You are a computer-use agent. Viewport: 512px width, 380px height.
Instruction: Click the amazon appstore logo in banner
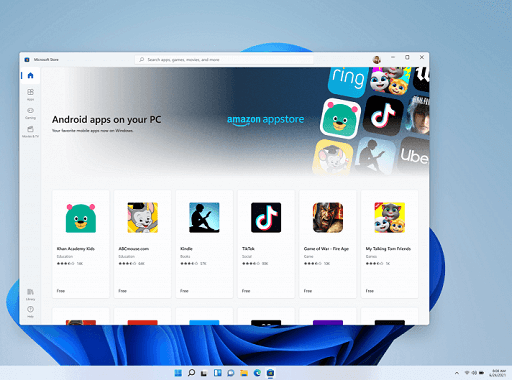pyautogui.click(x=265, y=120)
